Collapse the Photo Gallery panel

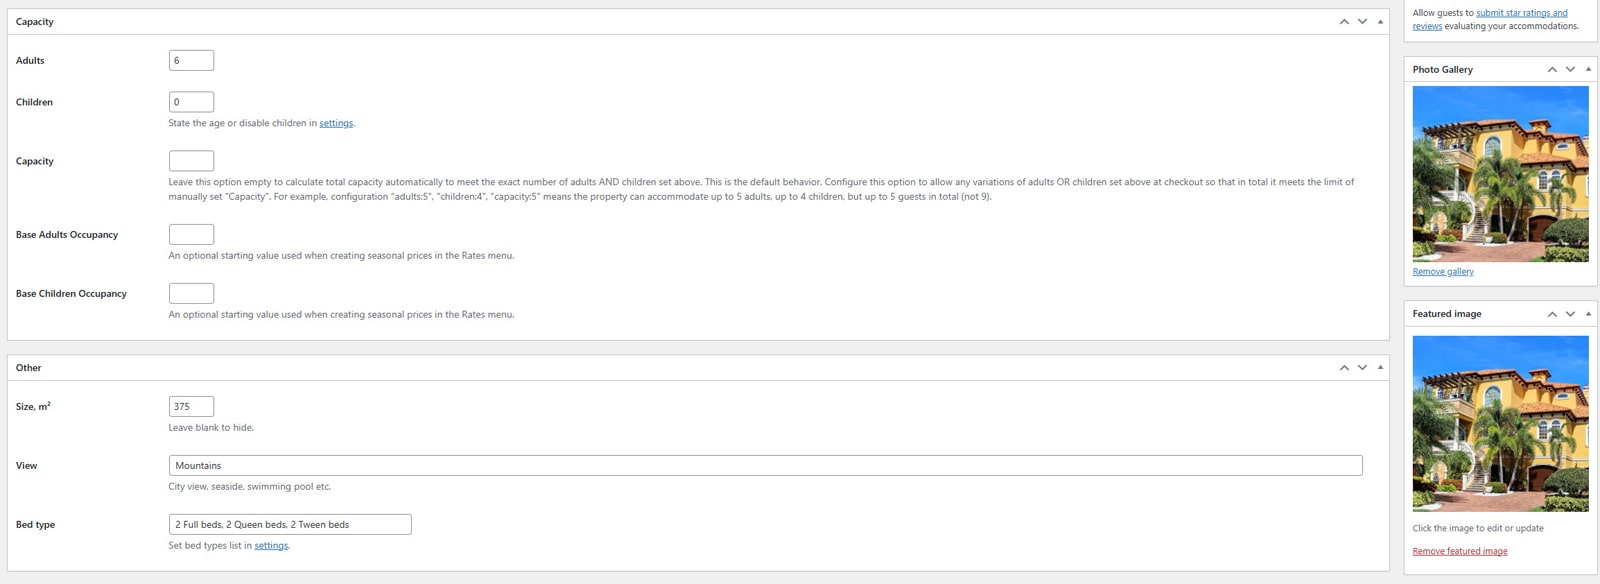(x=1587, y=69)
